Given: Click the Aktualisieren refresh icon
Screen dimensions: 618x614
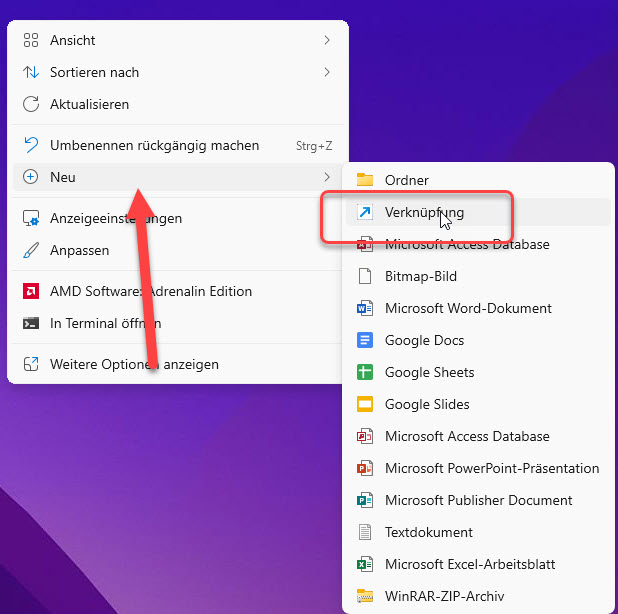Looking at the screenshot, I should [x=31, y=104].
